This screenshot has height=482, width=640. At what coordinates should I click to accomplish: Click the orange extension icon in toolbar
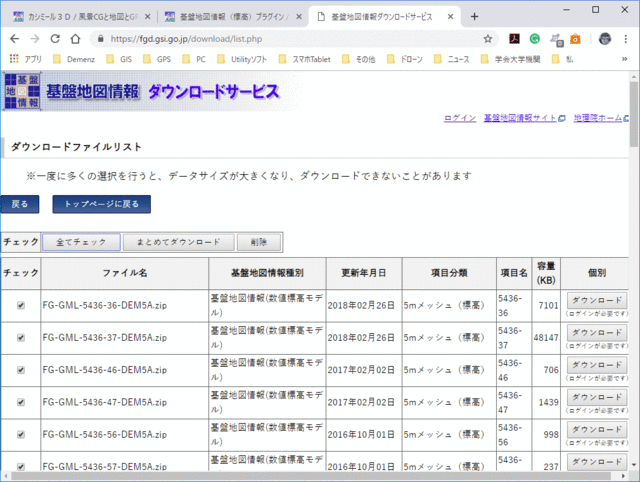(x=576, y=39)
